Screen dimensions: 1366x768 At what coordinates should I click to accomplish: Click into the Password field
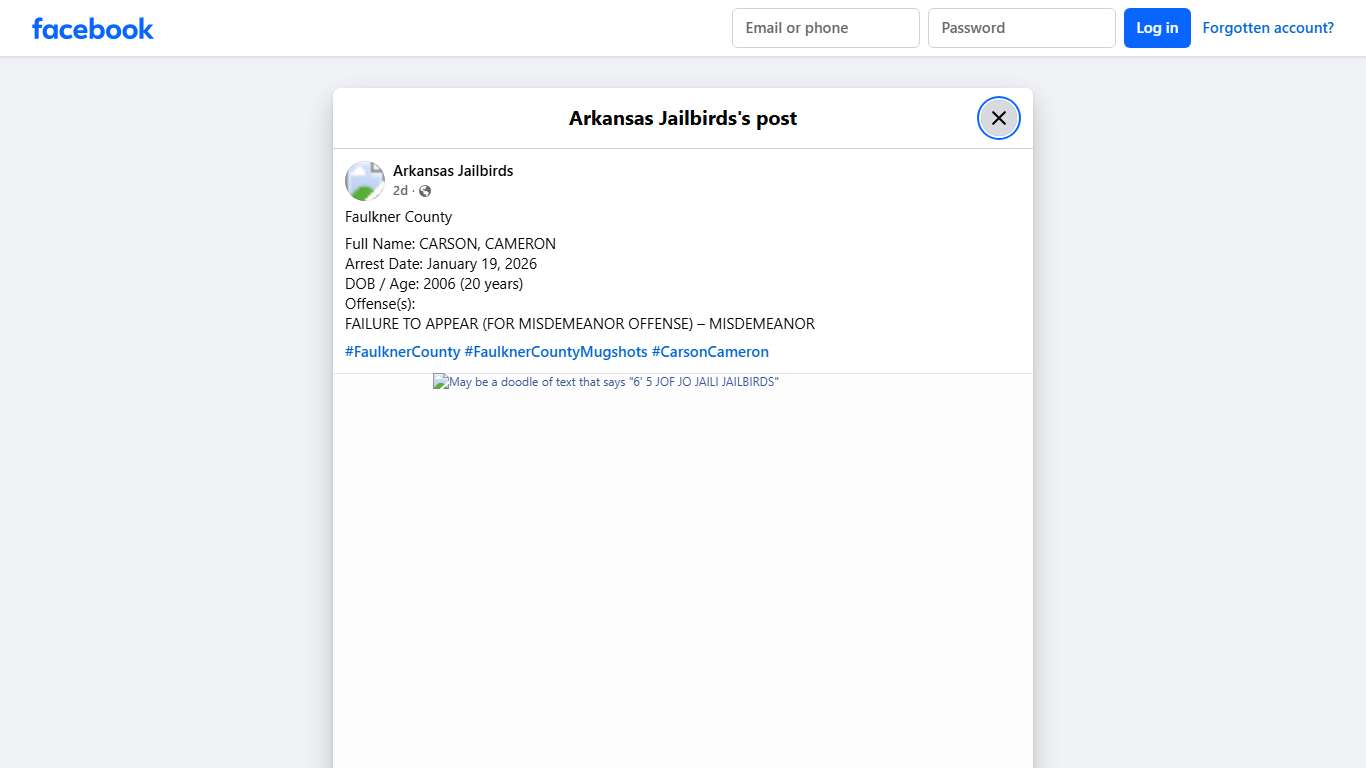click(x=1021, y=28)
